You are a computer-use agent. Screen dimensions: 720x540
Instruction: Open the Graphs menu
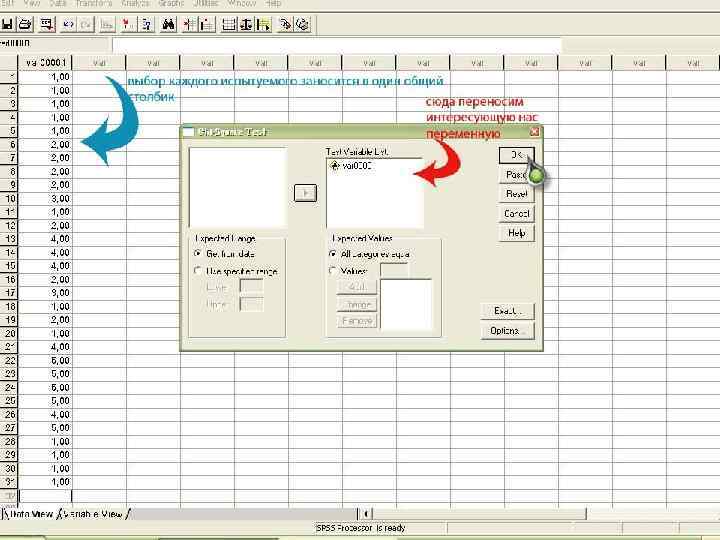pos(171,3)
